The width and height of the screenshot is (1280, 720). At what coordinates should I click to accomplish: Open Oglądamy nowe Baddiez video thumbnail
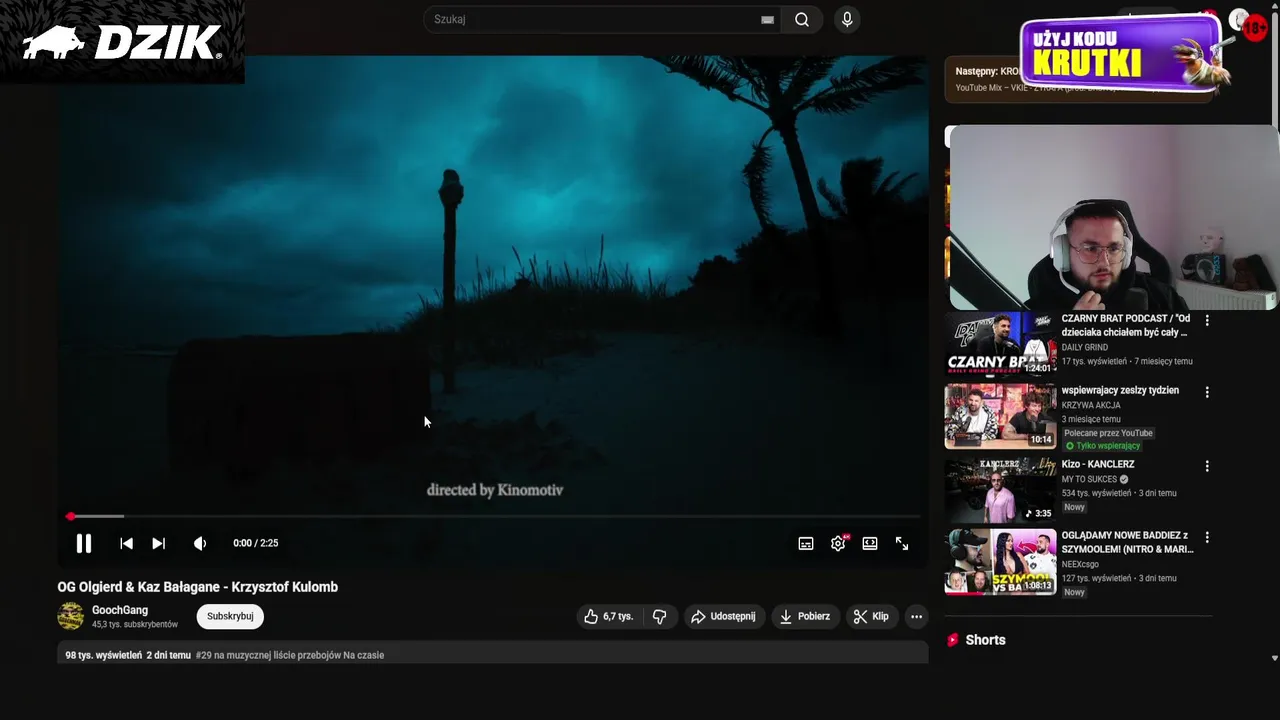(1001, 562)
